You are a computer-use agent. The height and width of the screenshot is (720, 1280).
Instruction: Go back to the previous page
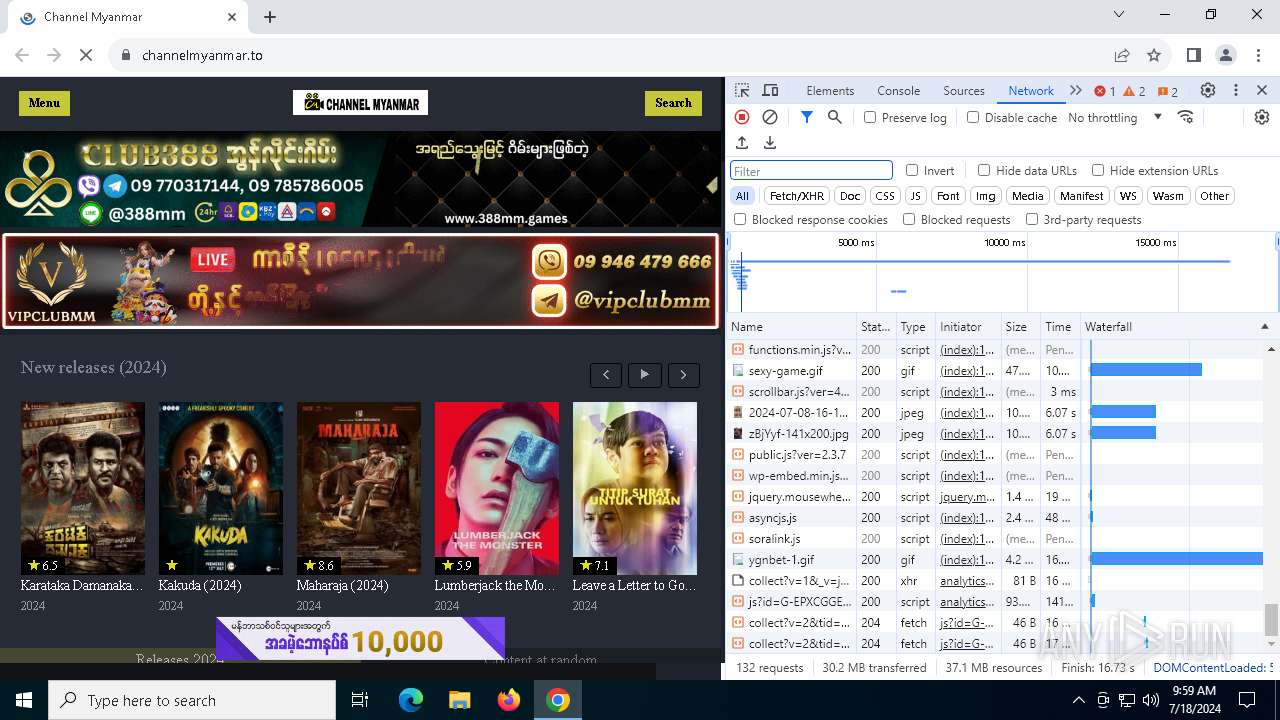pyautogui.click(x=22, y=55)
